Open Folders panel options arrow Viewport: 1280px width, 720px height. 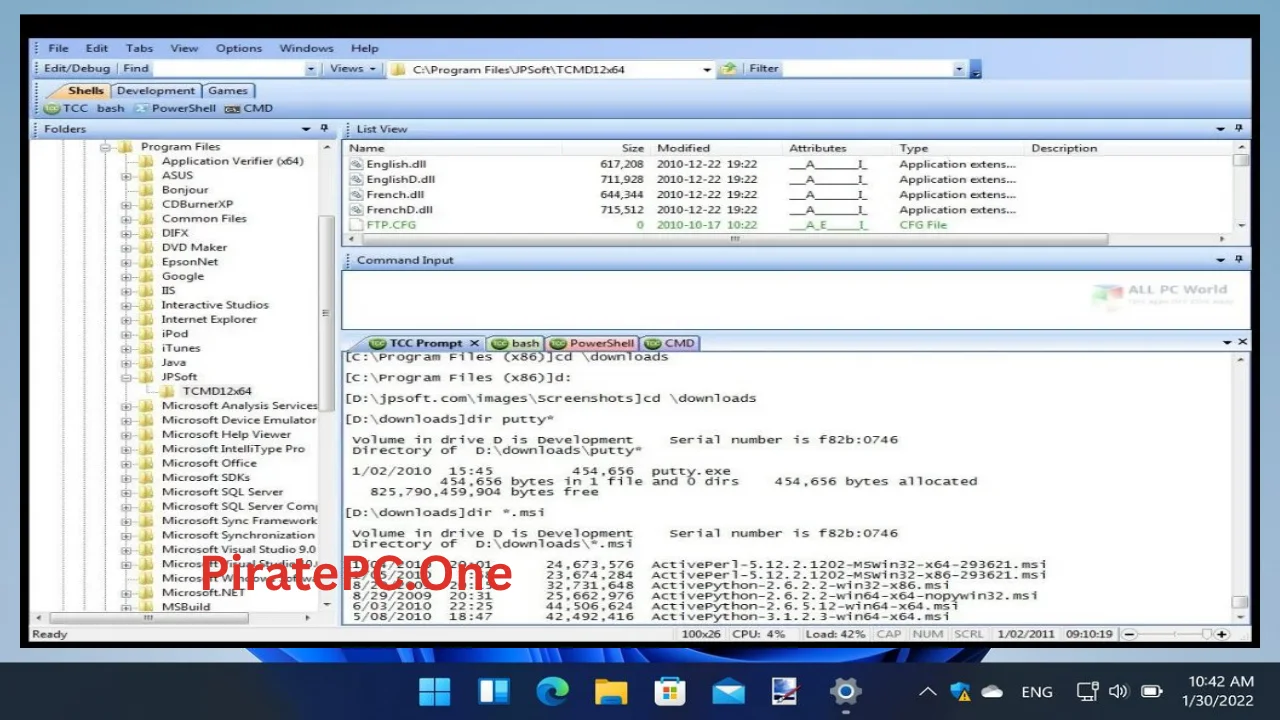coord(306,129)
